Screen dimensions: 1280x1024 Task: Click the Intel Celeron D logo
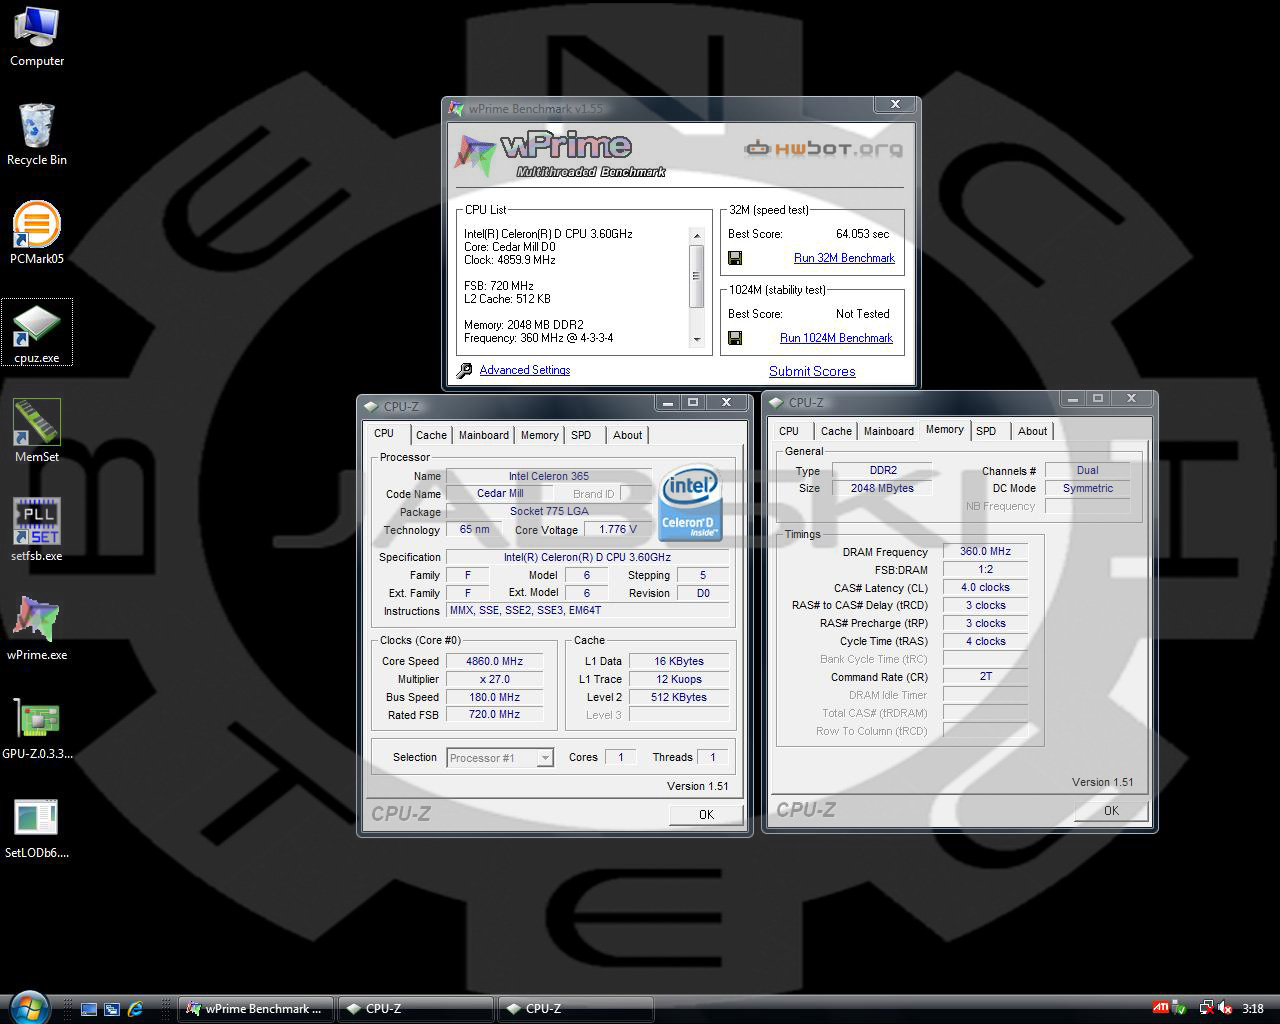[x=690, y=501]
